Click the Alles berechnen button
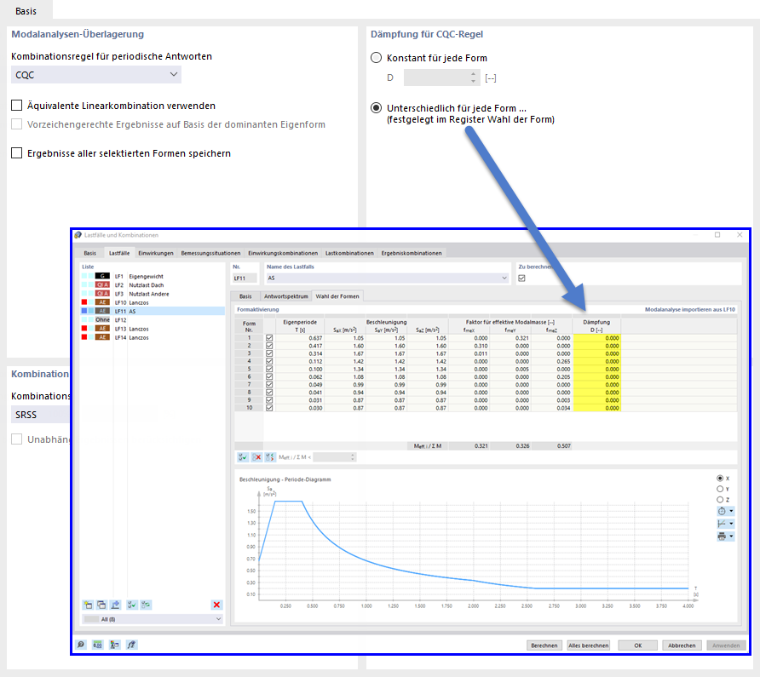This screenshot has height=677, width=760. [588, 646]
